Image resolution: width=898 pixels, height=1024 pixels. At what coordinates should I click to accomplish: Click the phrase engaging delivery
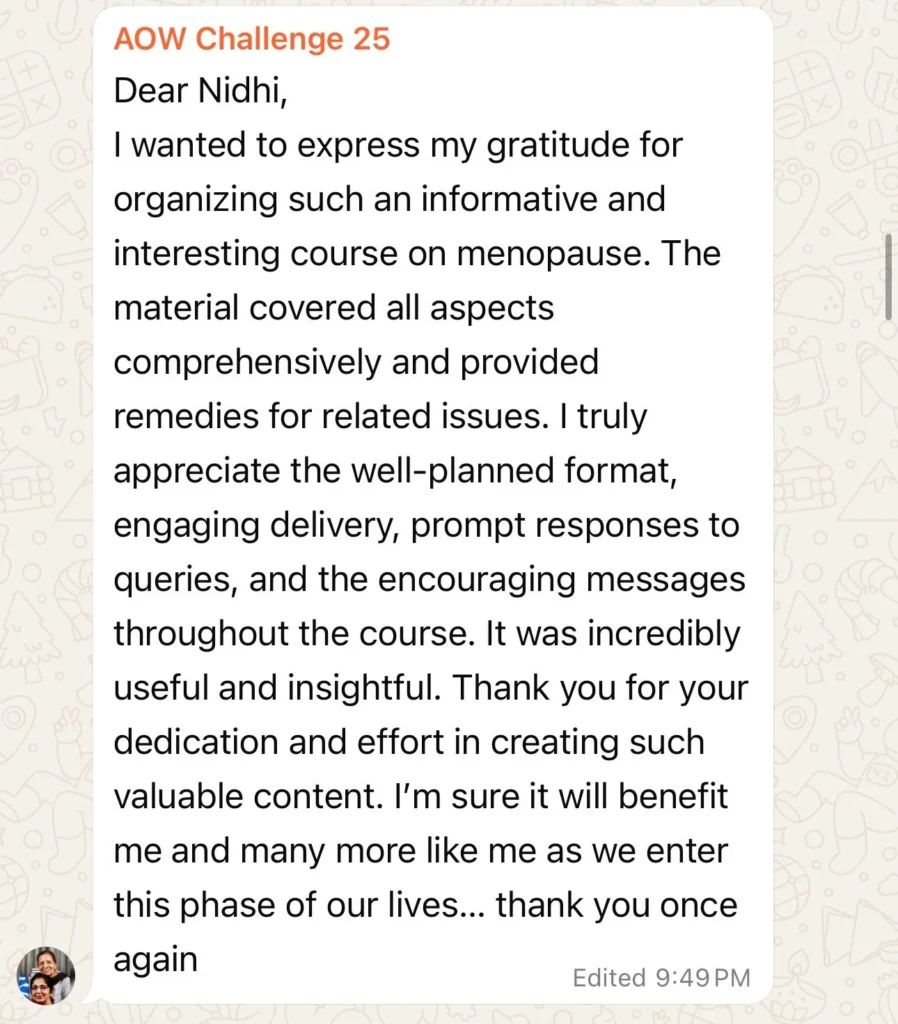click(258, 525)
